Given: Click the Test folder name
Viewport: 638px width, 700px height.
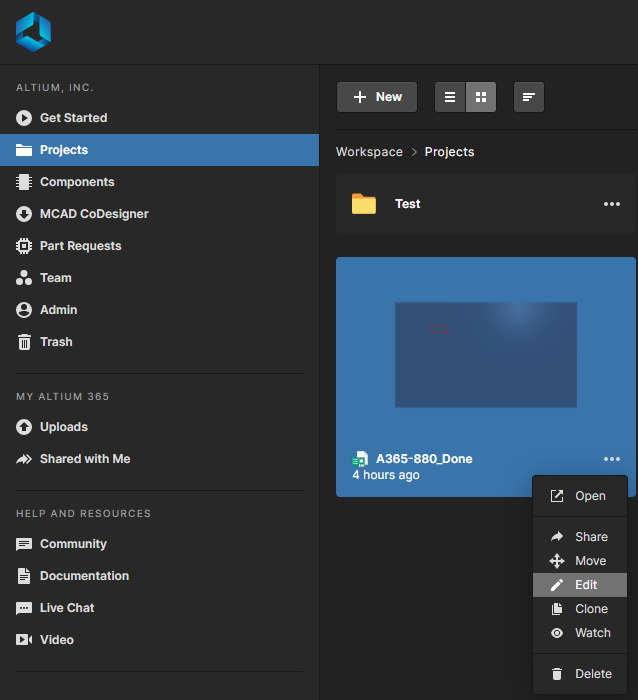Looking at the screenshot, I should click(x=408, y=204).
